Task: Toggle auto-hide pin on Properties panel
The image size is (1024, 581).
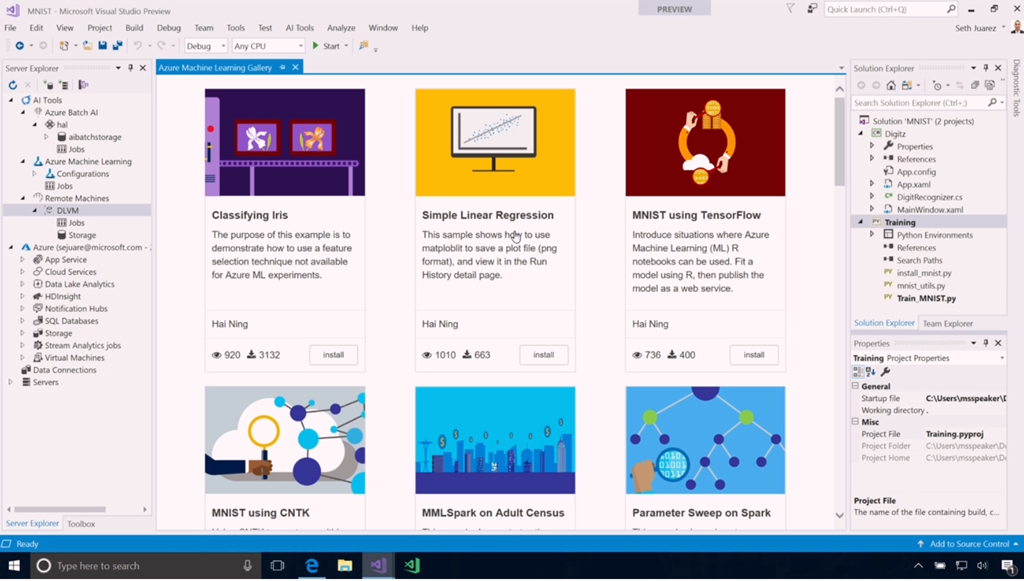Action: click(986, 343)
